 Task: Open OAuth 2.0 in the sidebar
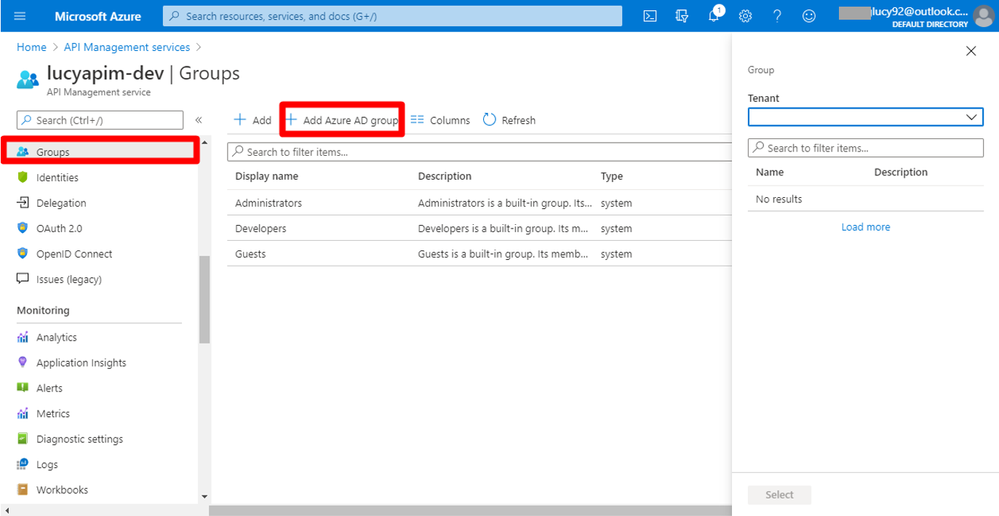tap(59, 228)
